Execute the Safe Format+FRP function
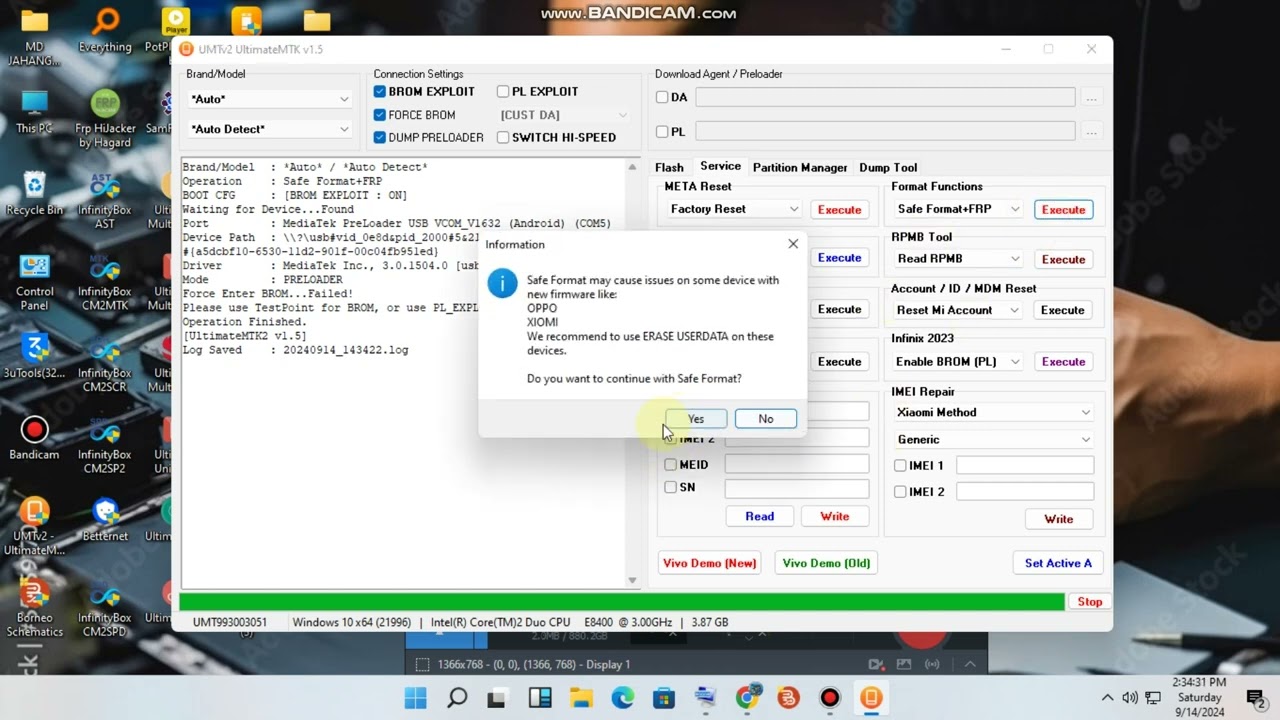The height and width of the screenshot is (720, 1280). (x=1063, y=209)
